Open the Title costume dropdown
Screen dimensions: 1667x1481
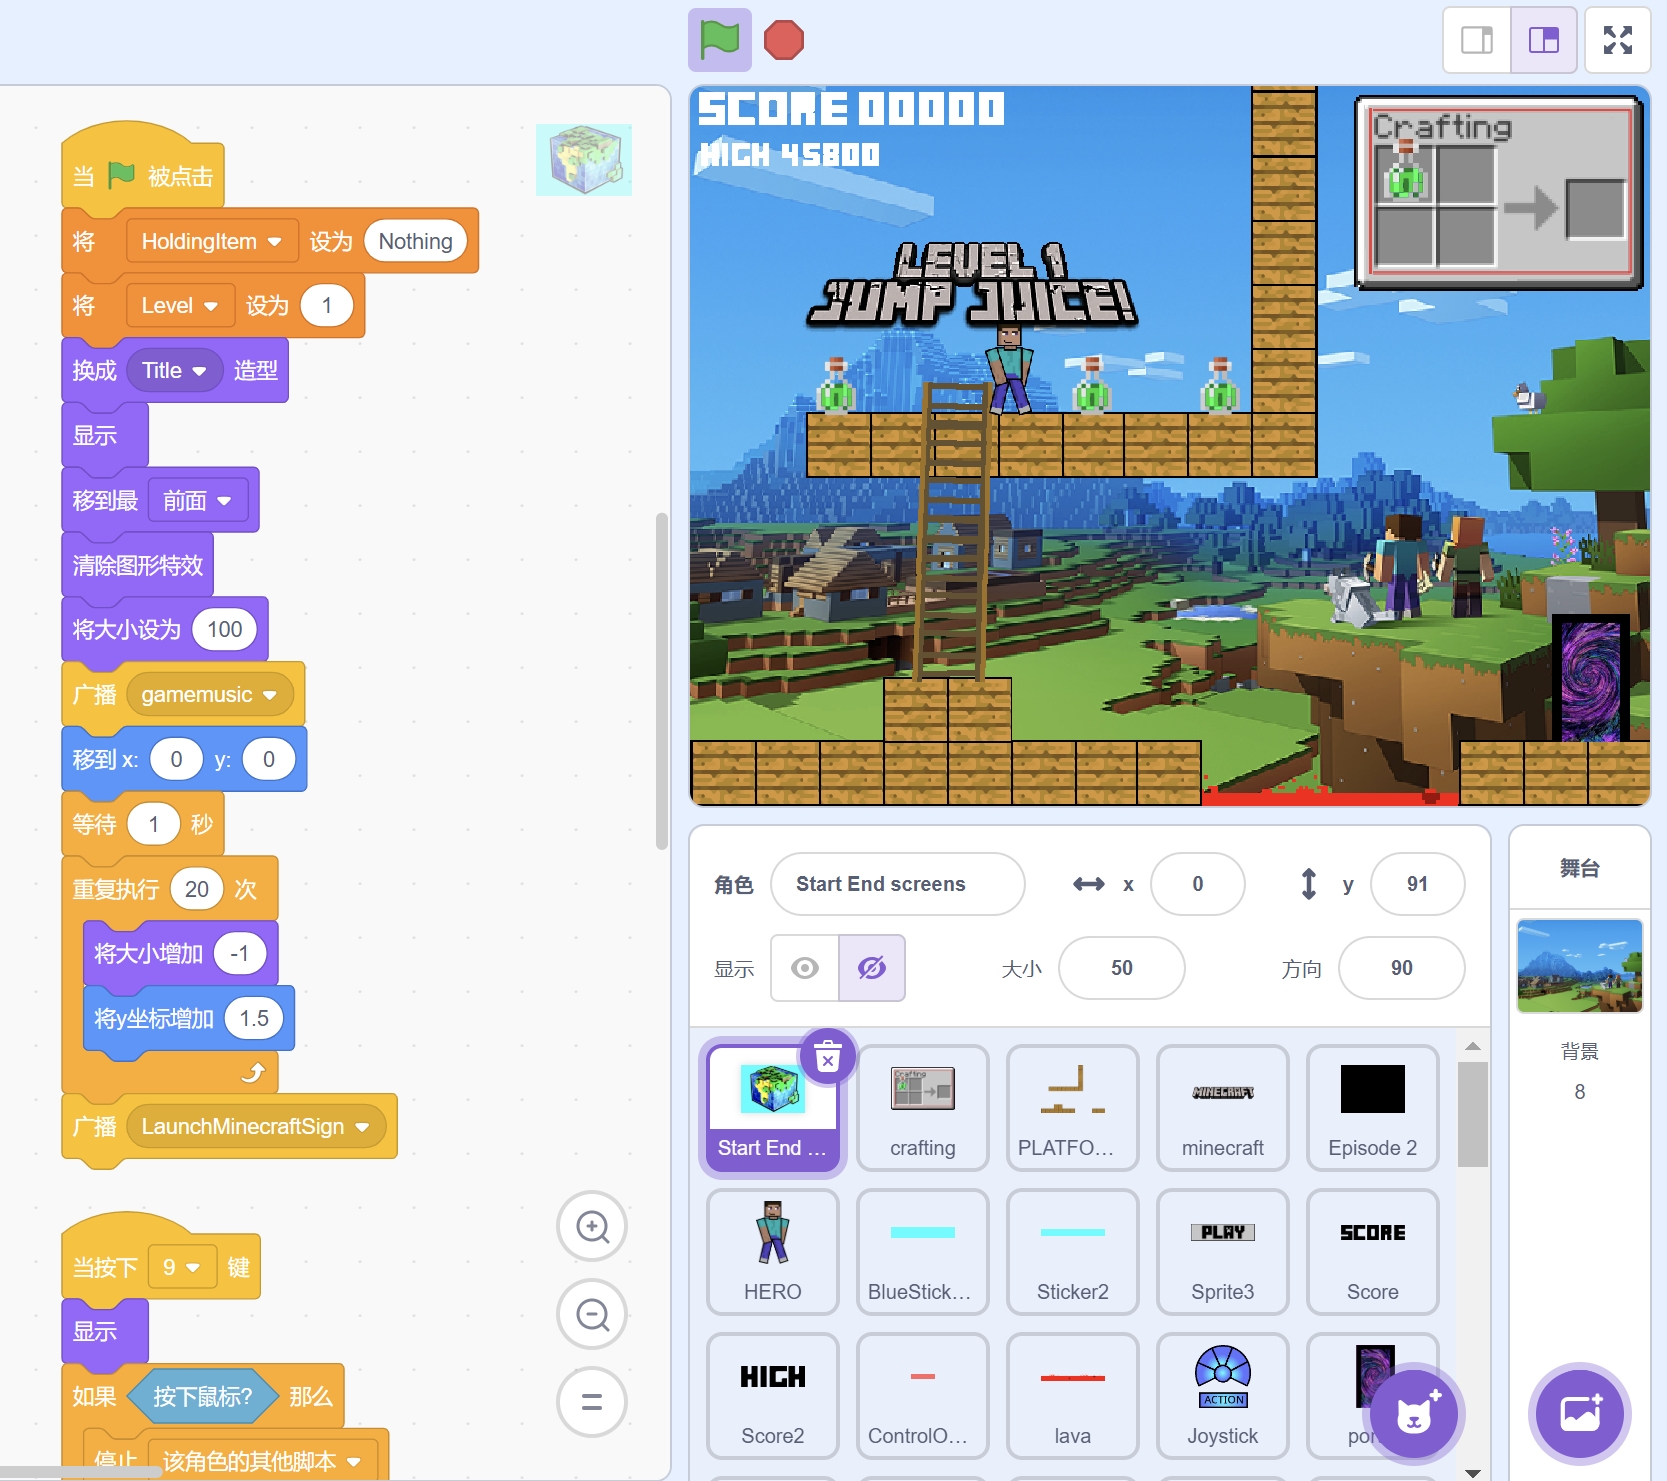(x=199, y=371)
